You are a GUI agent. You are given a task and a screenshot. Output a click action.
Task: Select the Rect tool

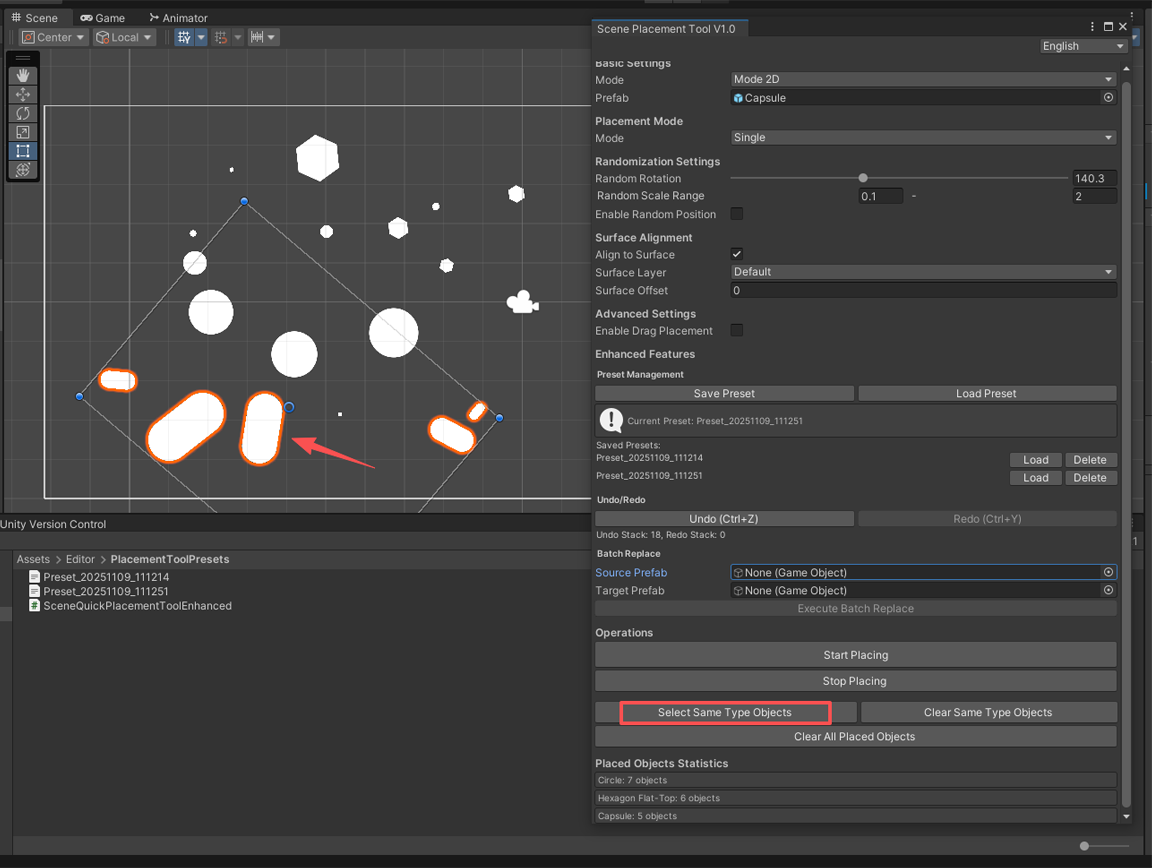point(23,151)
